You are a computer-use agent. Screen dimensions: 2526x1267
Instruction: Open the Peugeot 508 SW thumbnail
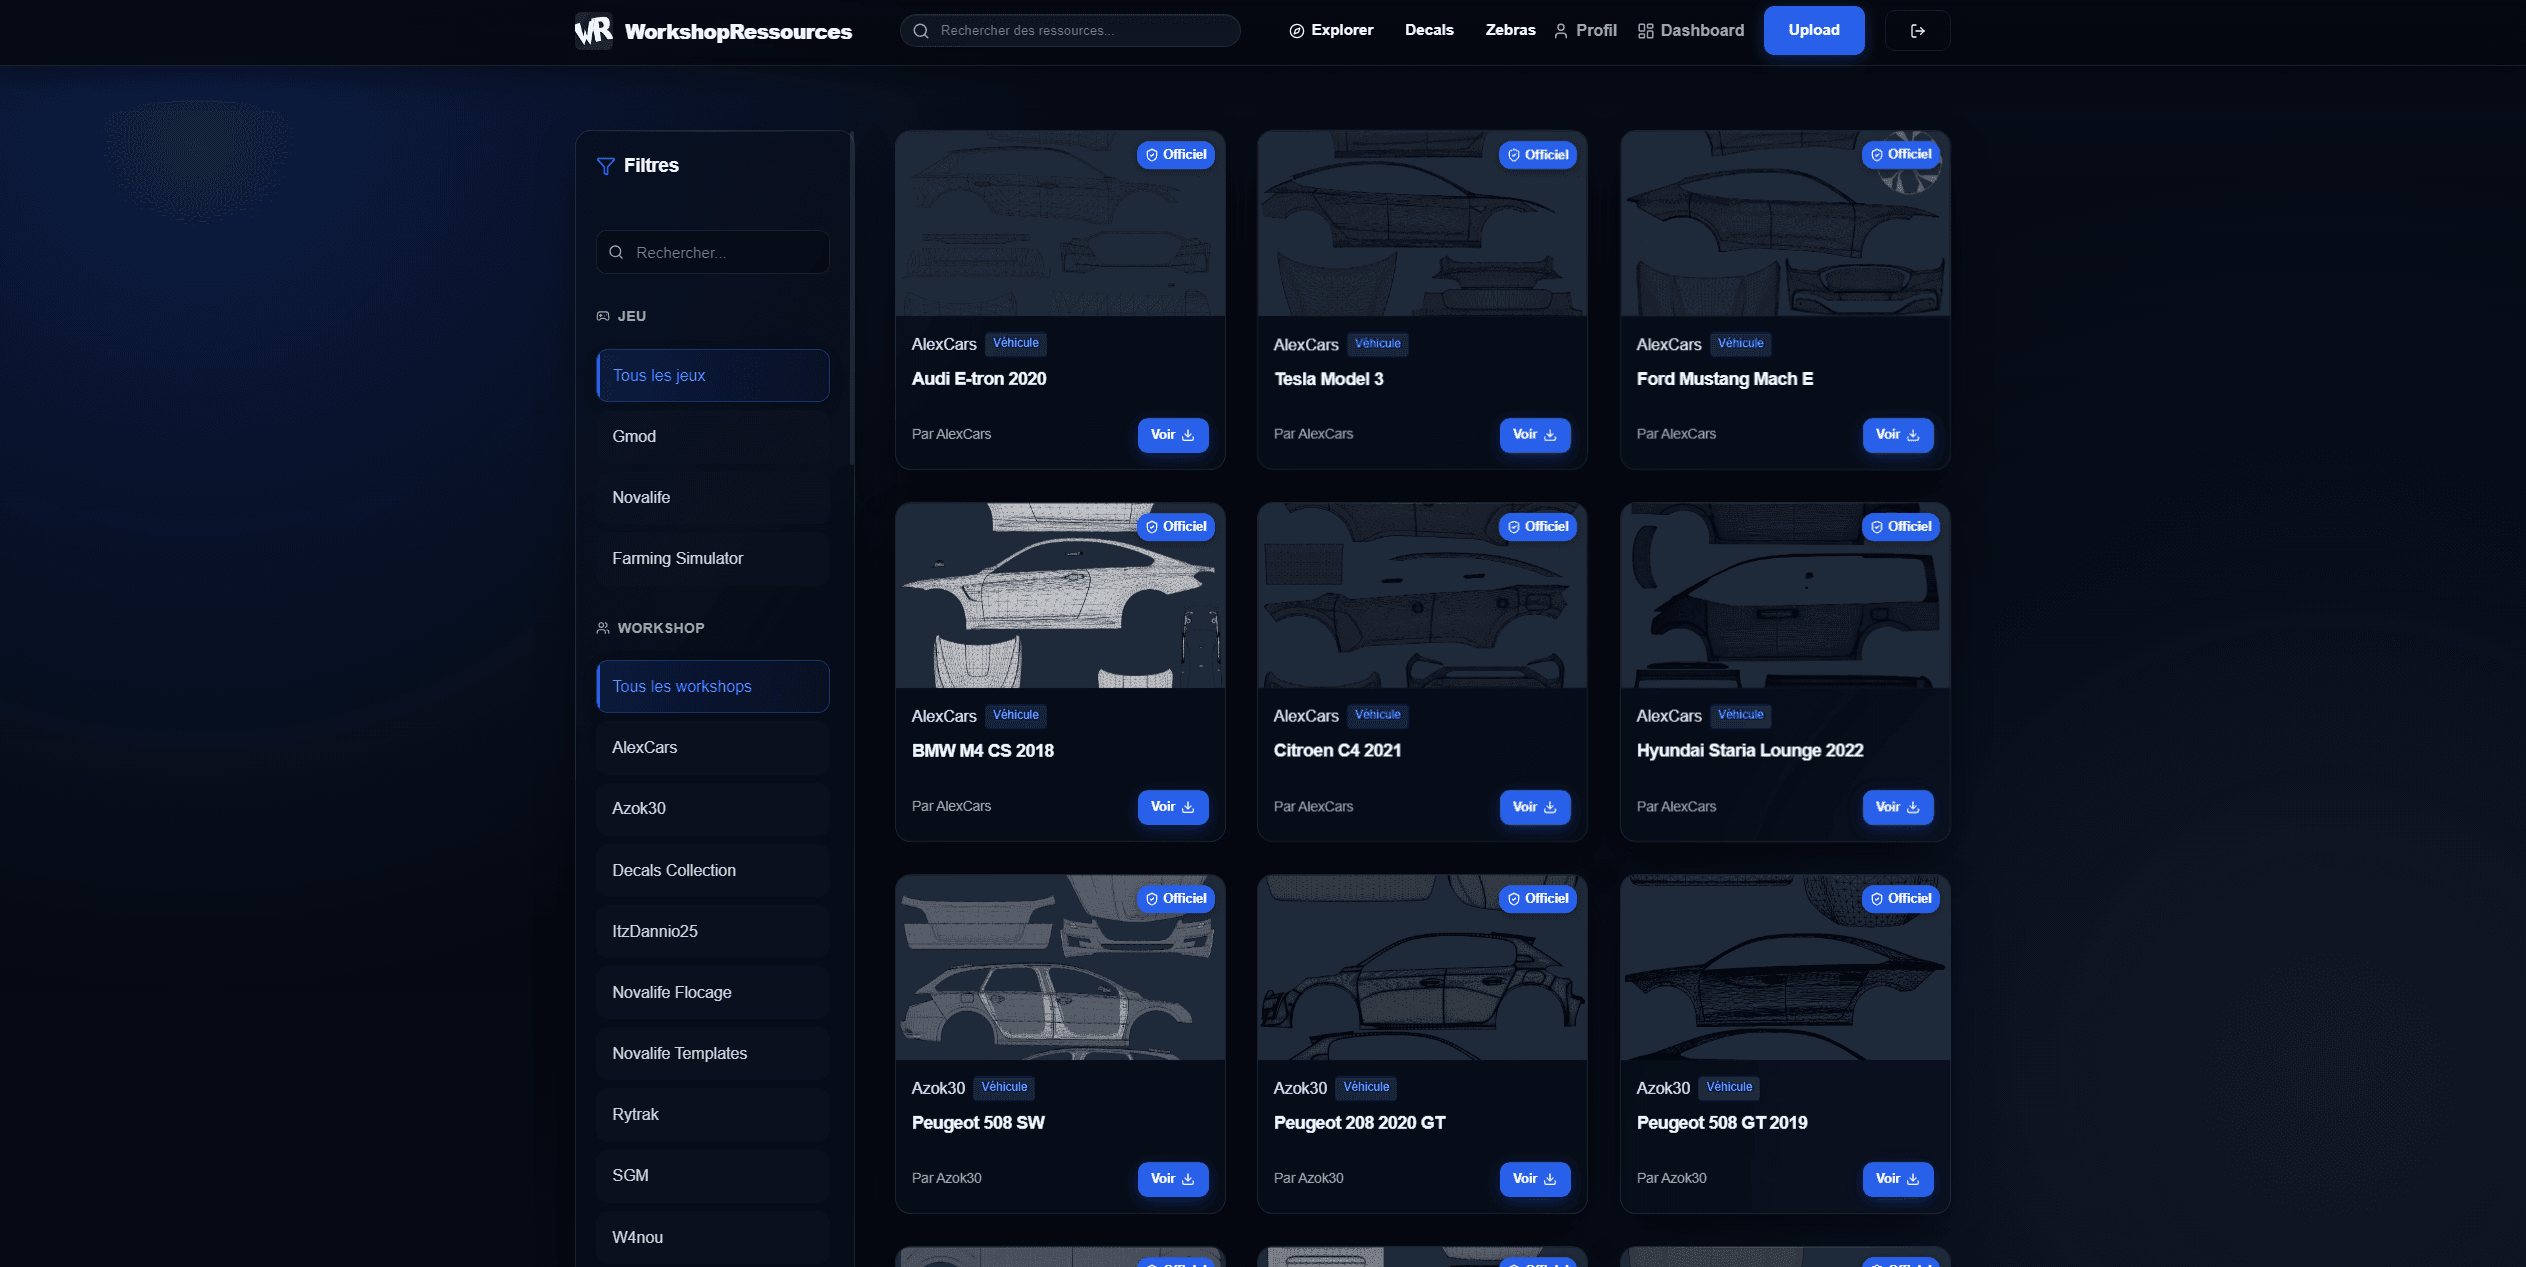[1060, 968]
